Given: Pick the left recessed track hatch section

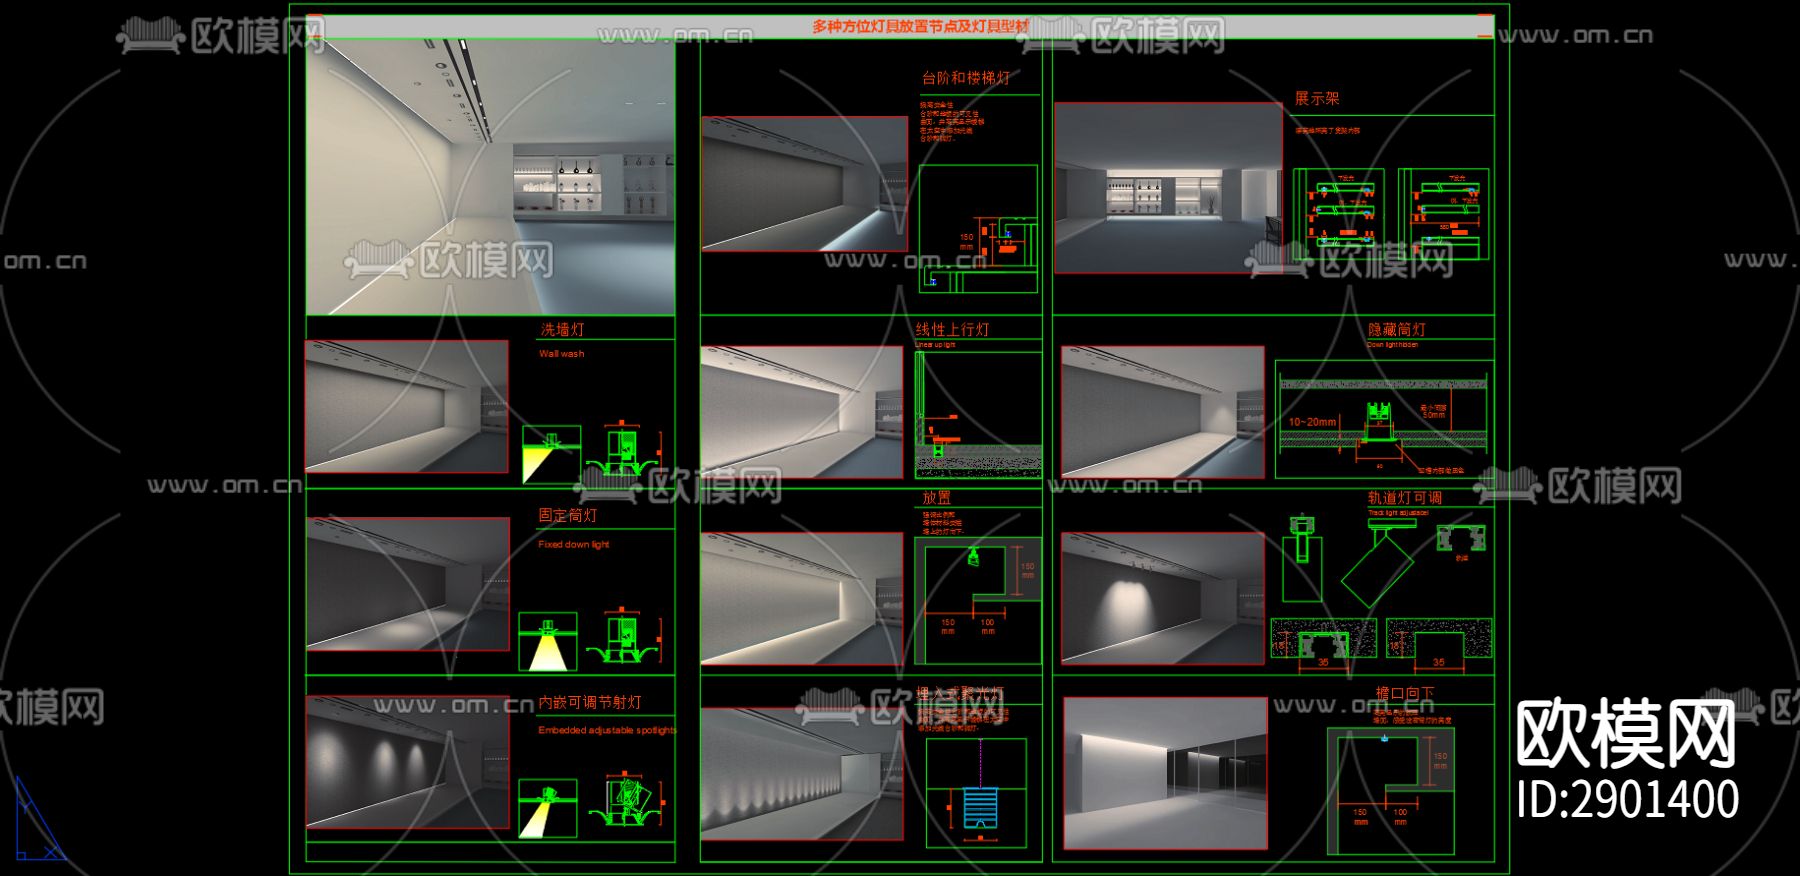Looking at the screenshot, I should click(1323, 639).
